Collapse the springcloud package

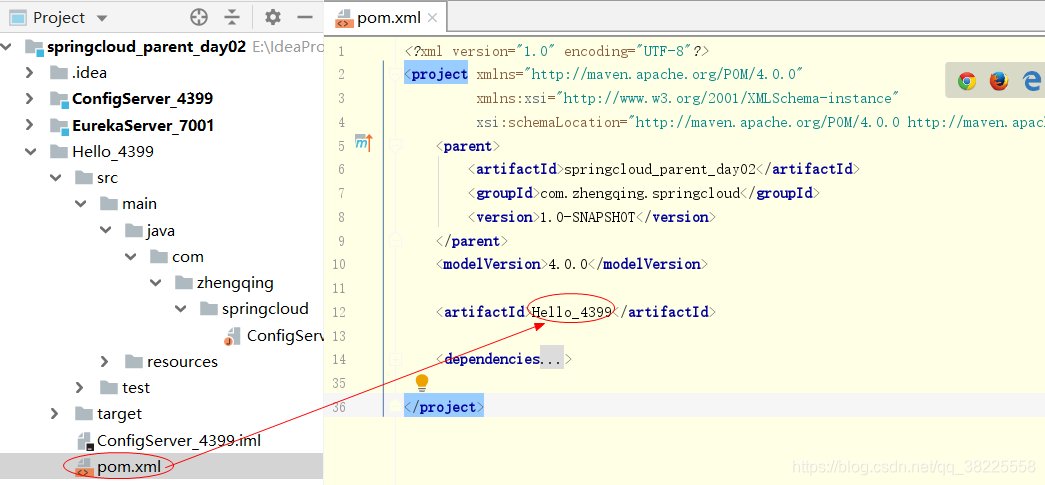(181, 309)
